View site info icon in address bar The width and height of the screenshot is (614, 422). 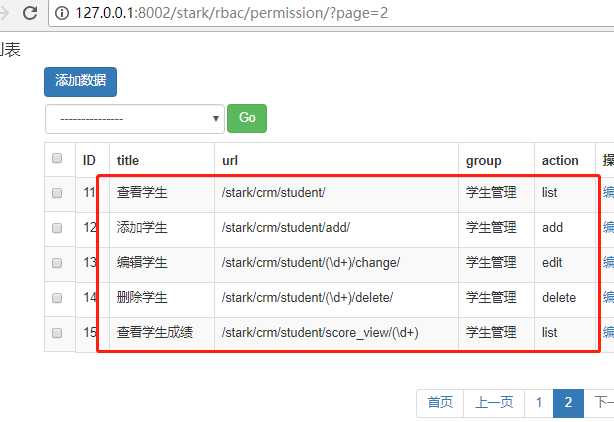coord(61,13)
